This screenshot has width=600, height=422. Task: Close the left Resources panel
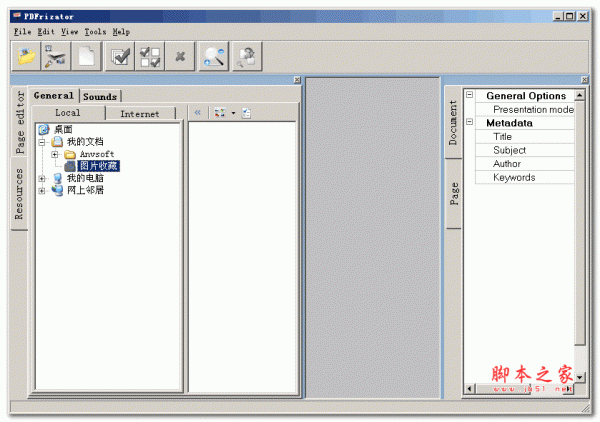point(297,80)
